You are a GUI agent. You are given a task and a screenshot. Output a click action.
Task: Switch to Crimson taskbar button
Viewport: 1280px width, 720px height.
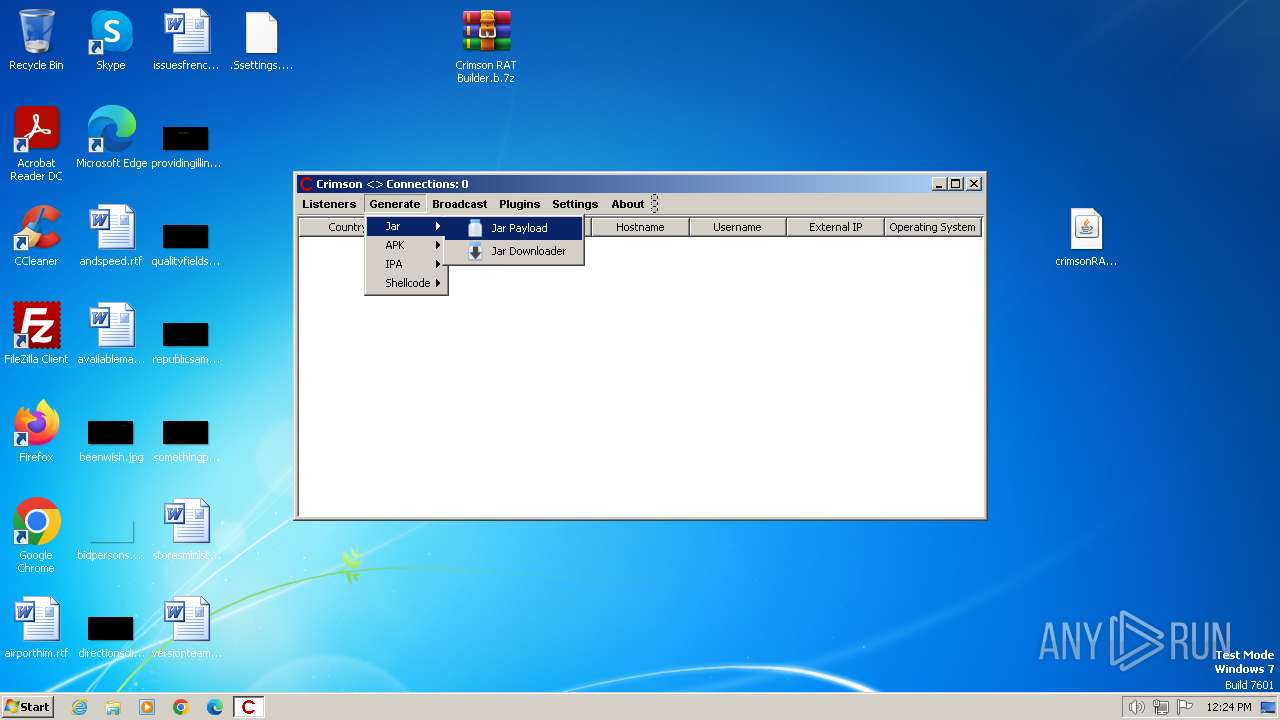coord(249,707)
